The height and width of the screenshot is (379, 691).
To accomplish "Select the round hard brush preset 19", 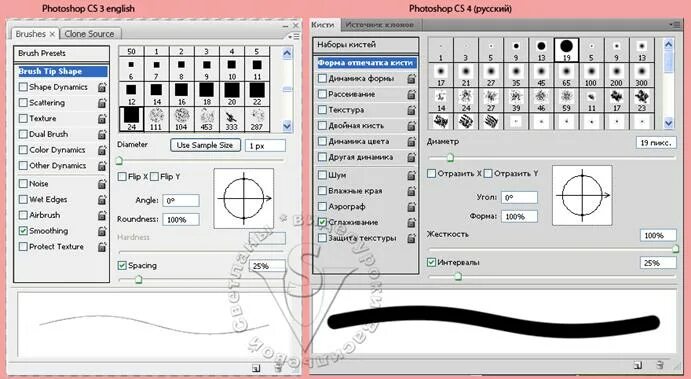I will (x=566, y=49).
